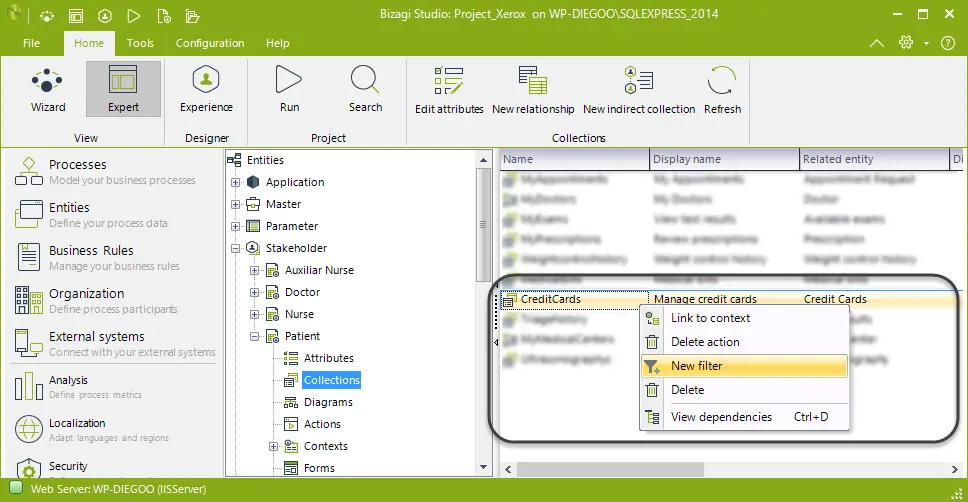
Task: Click the help question mark icon
Action: click(x=948, y=43)
